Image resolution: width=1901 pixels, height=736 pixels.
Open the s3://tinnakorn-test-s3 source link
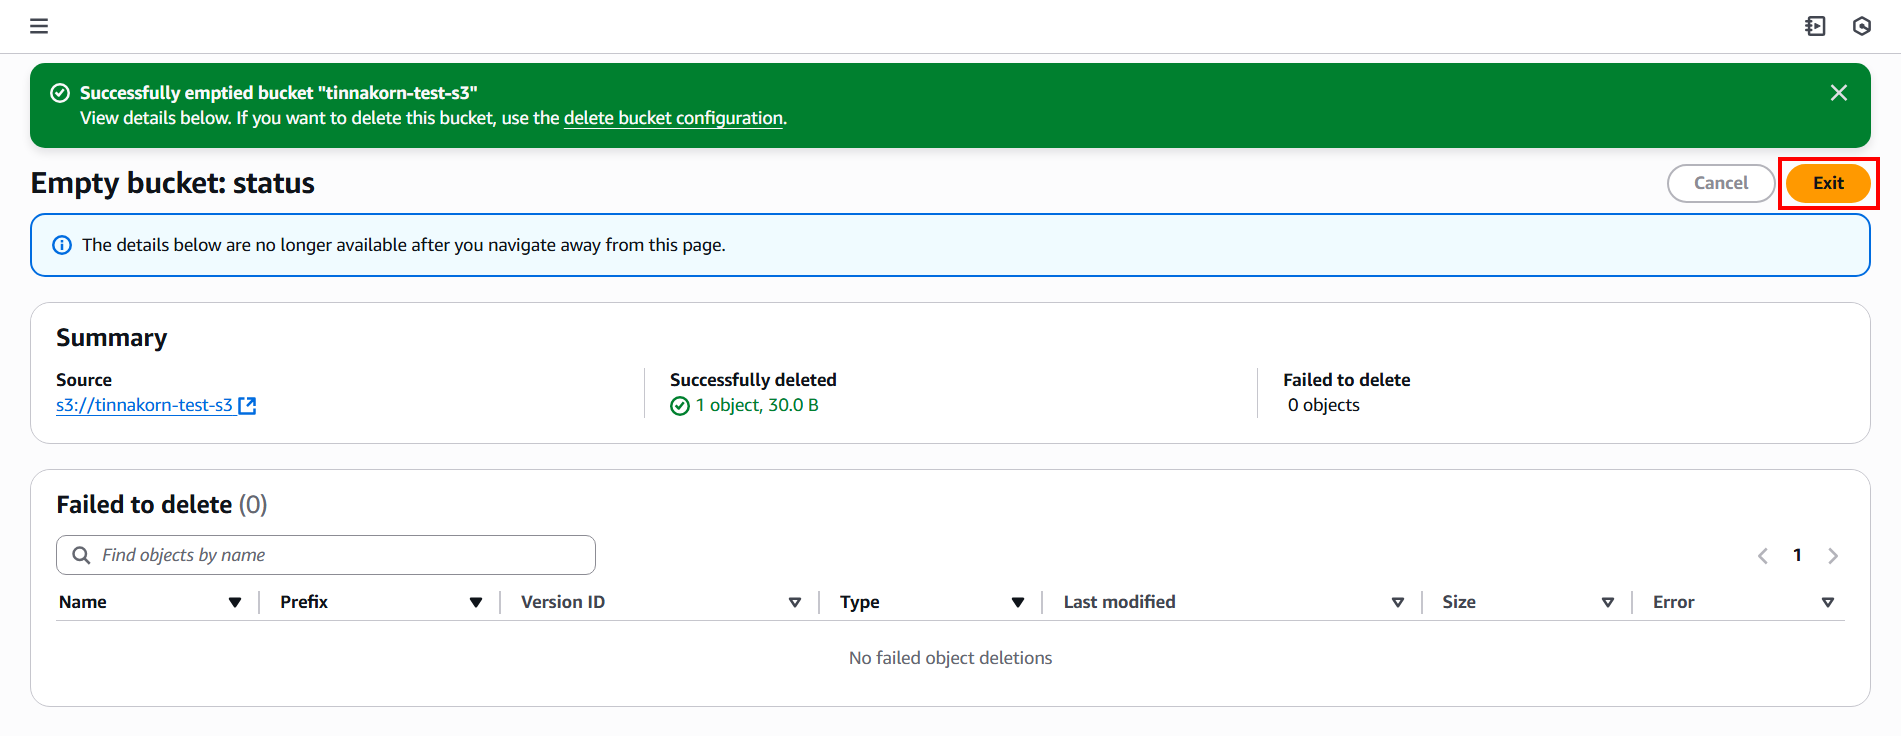point(144,405)
